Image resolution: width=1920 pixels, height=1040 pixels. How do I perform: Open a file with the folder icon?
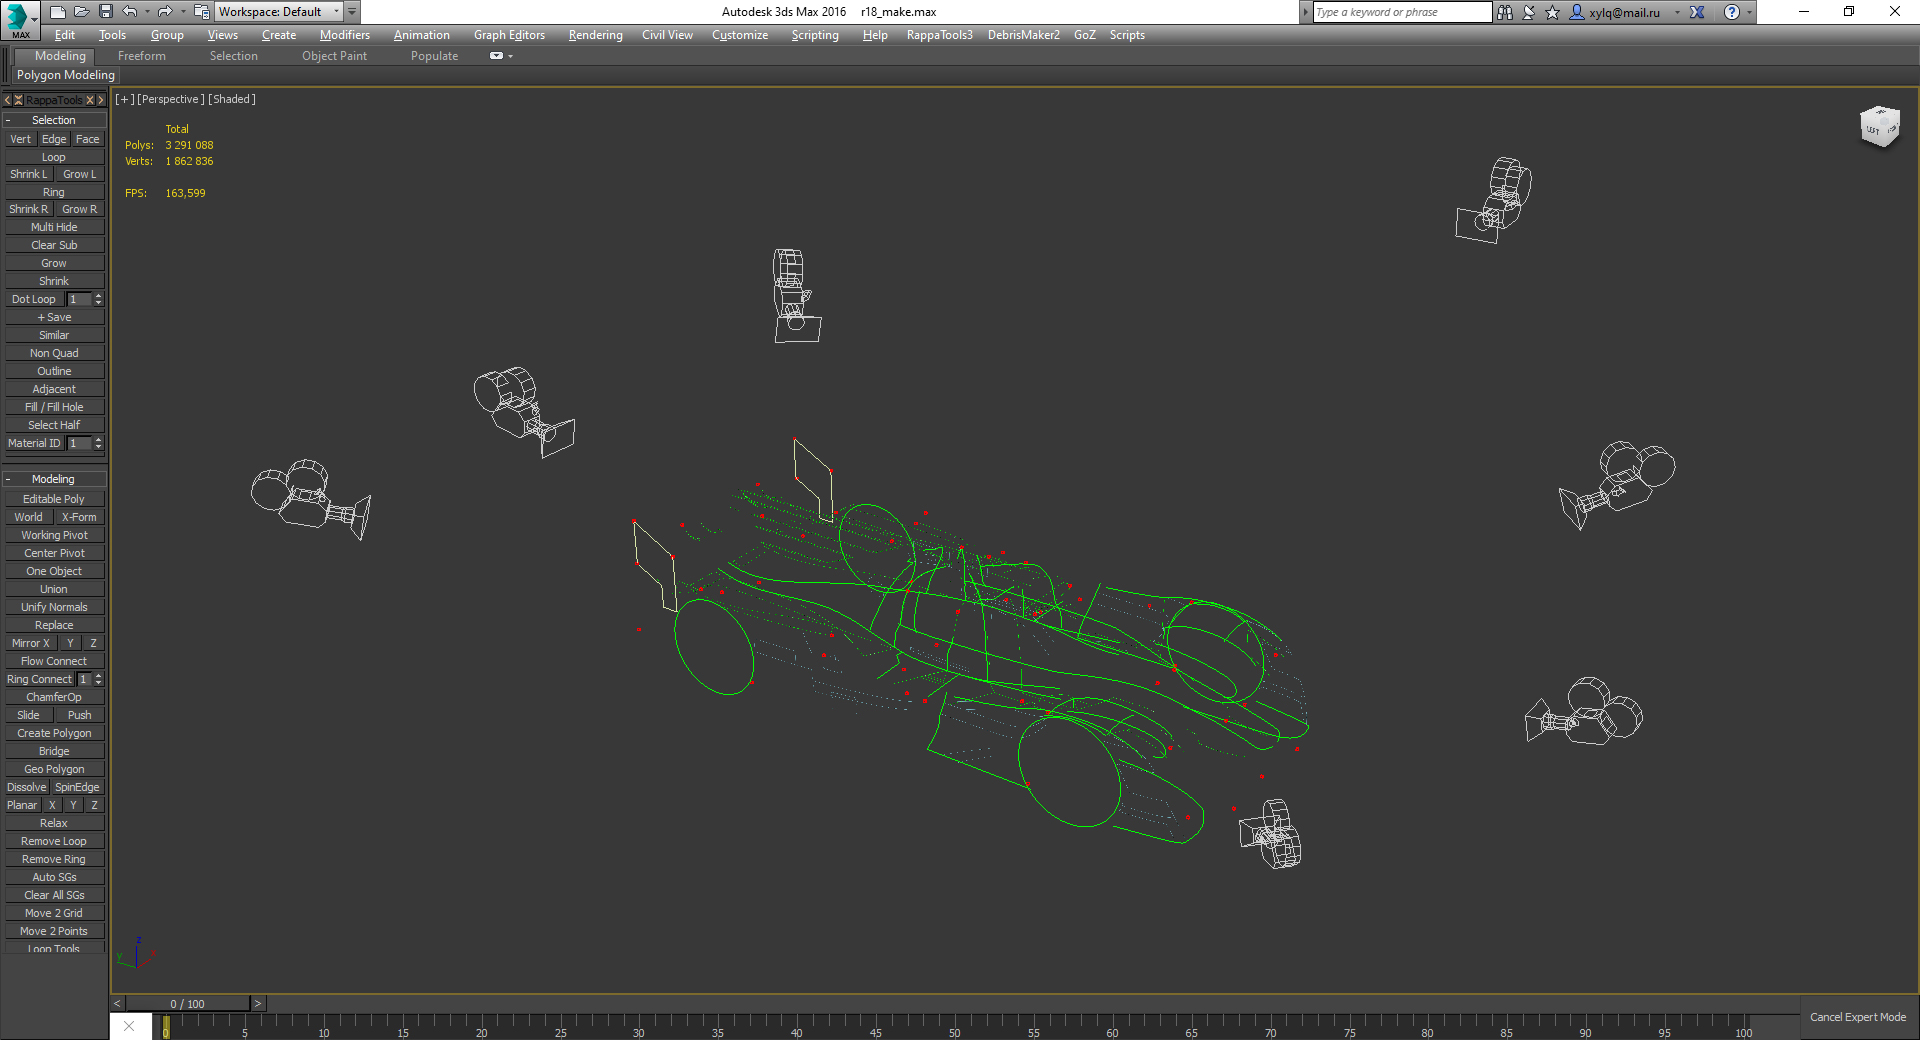[x=81, y=12]
